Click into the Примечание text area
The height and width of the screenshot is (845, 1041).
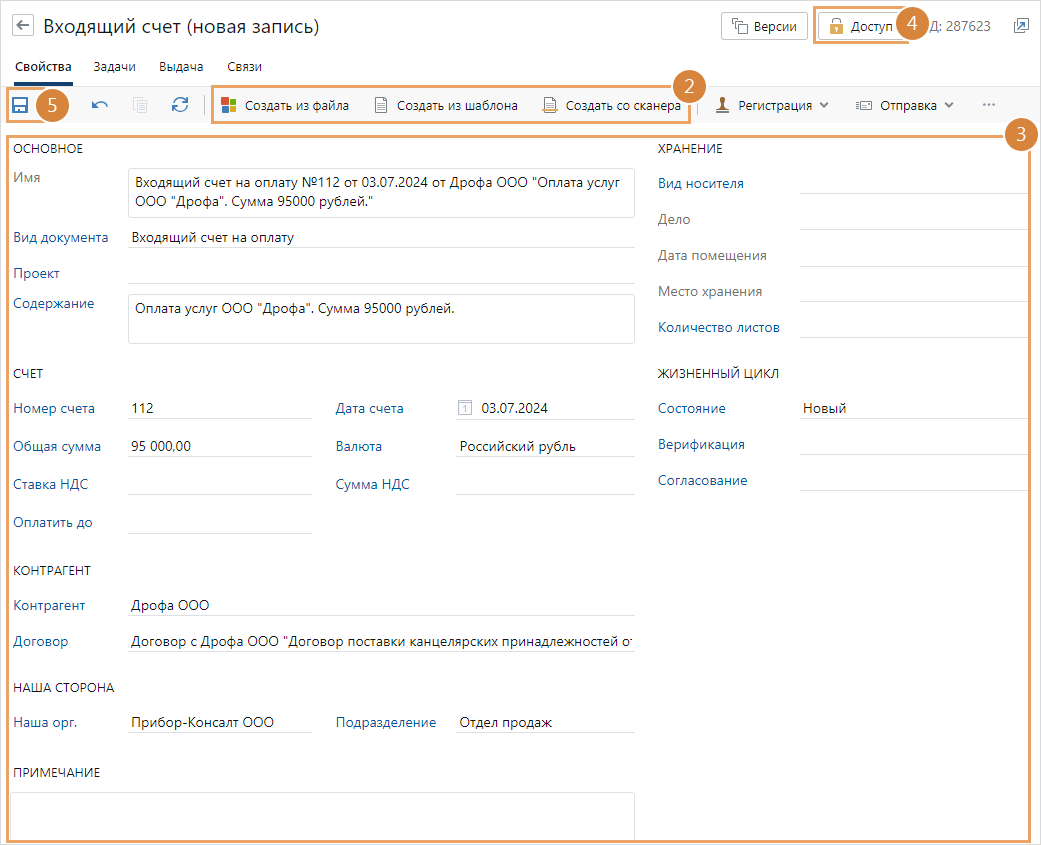[322, 815]
